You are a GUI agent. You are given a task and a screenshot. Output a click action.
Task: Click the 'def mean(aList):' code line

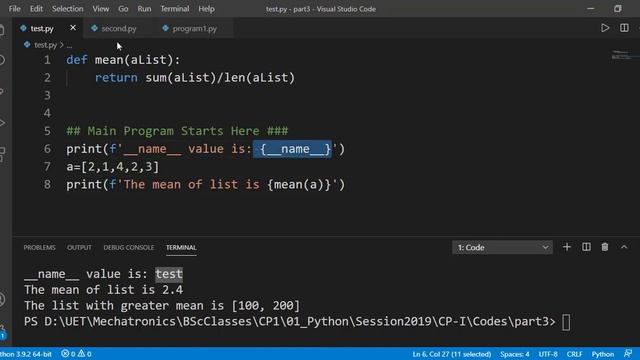[123, 60]
